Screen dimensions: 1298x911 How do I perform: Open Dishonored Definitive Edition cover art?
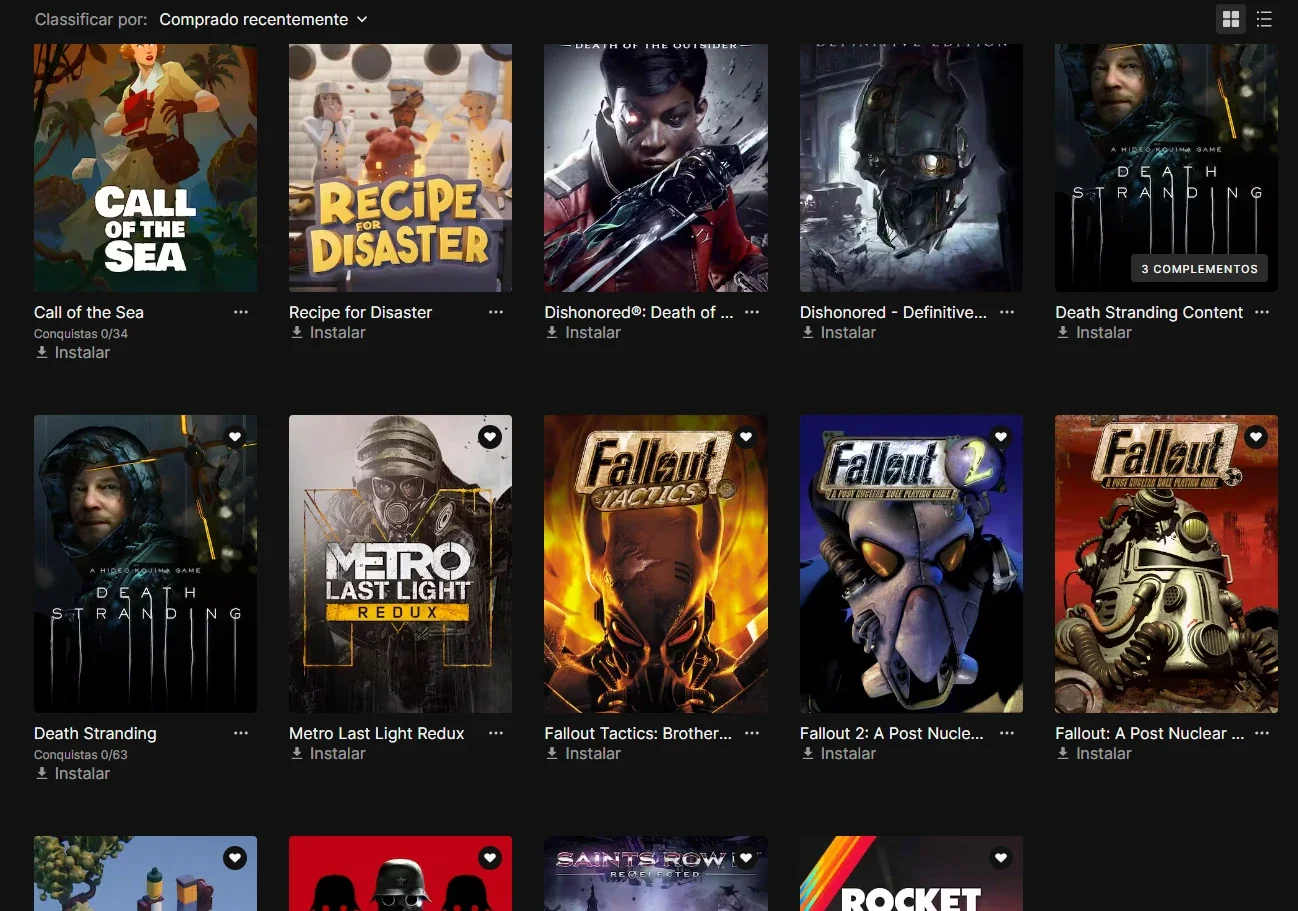(911, 168)
